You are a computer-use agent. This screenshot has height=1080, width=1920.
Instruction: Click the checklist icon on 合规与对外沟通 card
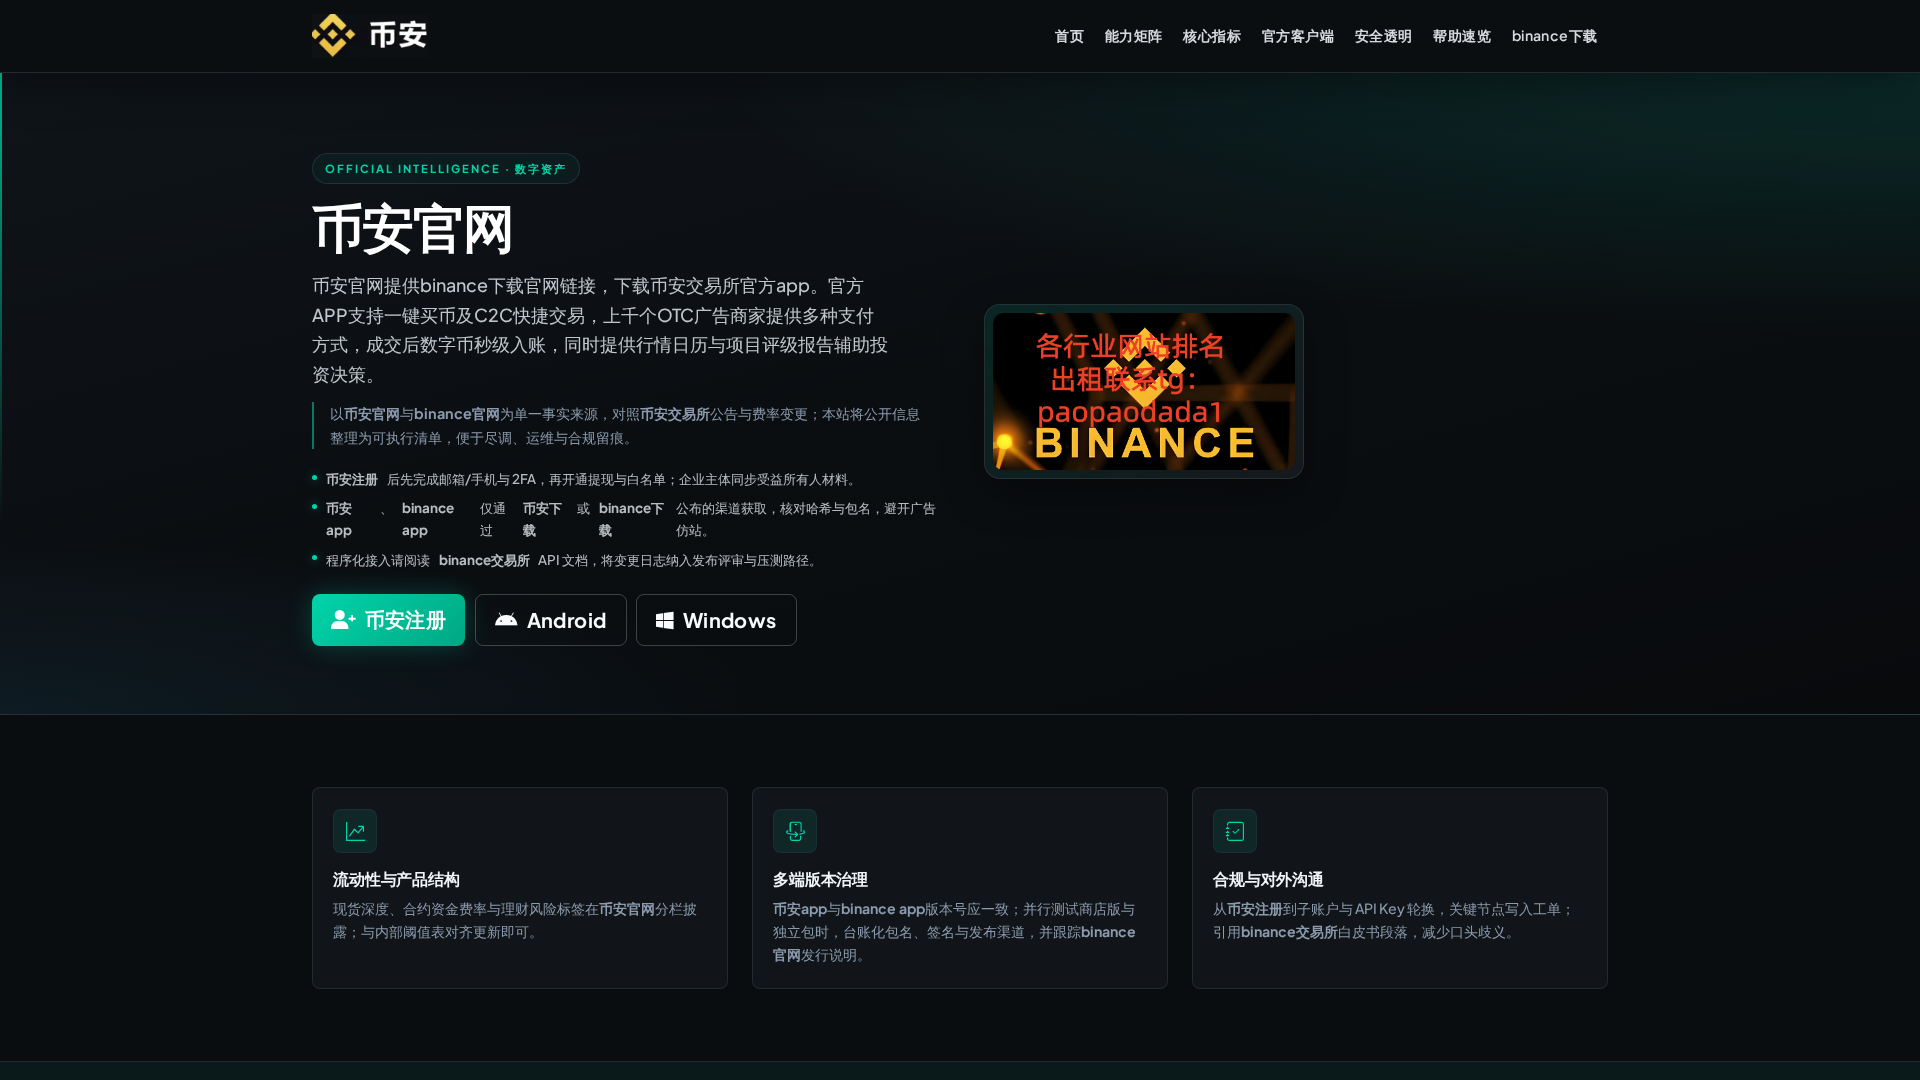tap(1235, 831)
